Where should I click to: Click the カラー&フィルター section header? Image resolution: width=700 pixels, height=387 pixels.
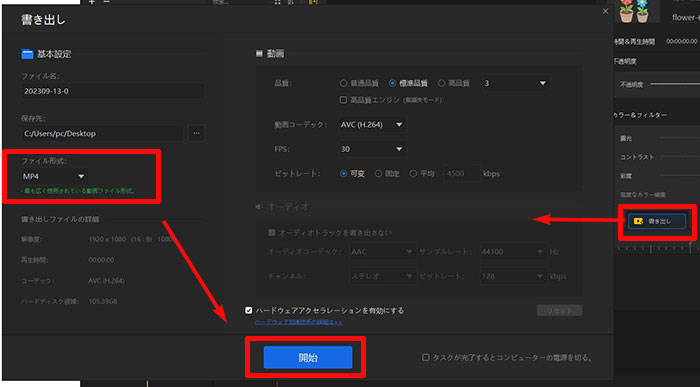641,115
